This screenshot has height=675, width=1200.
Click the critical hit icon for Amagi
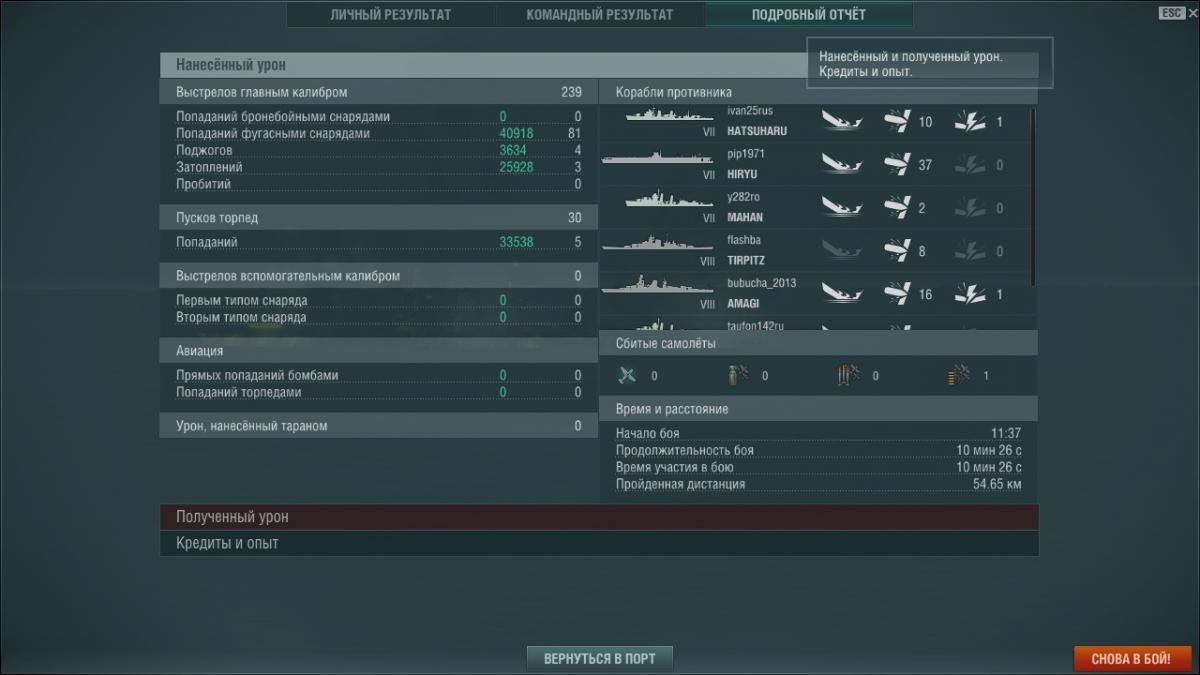(970, 294)
